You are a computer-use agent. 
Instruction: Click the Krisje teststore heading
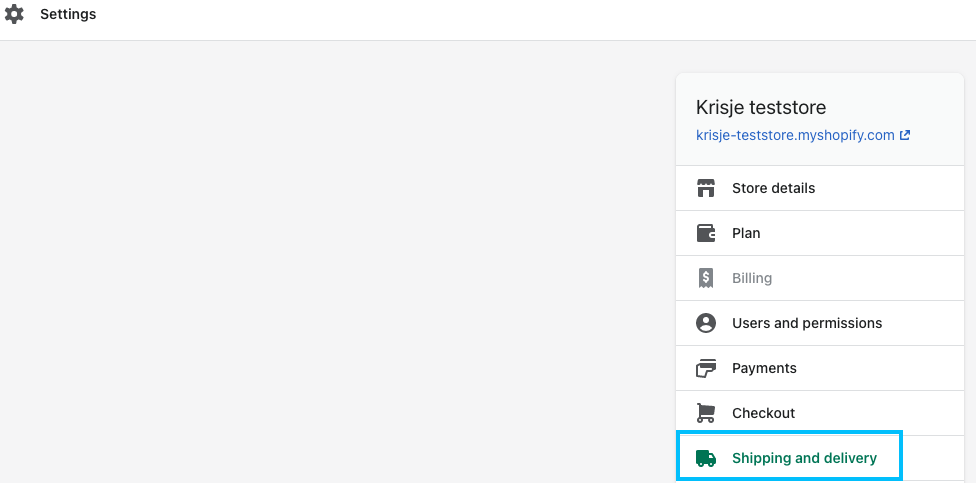[761, 108]
